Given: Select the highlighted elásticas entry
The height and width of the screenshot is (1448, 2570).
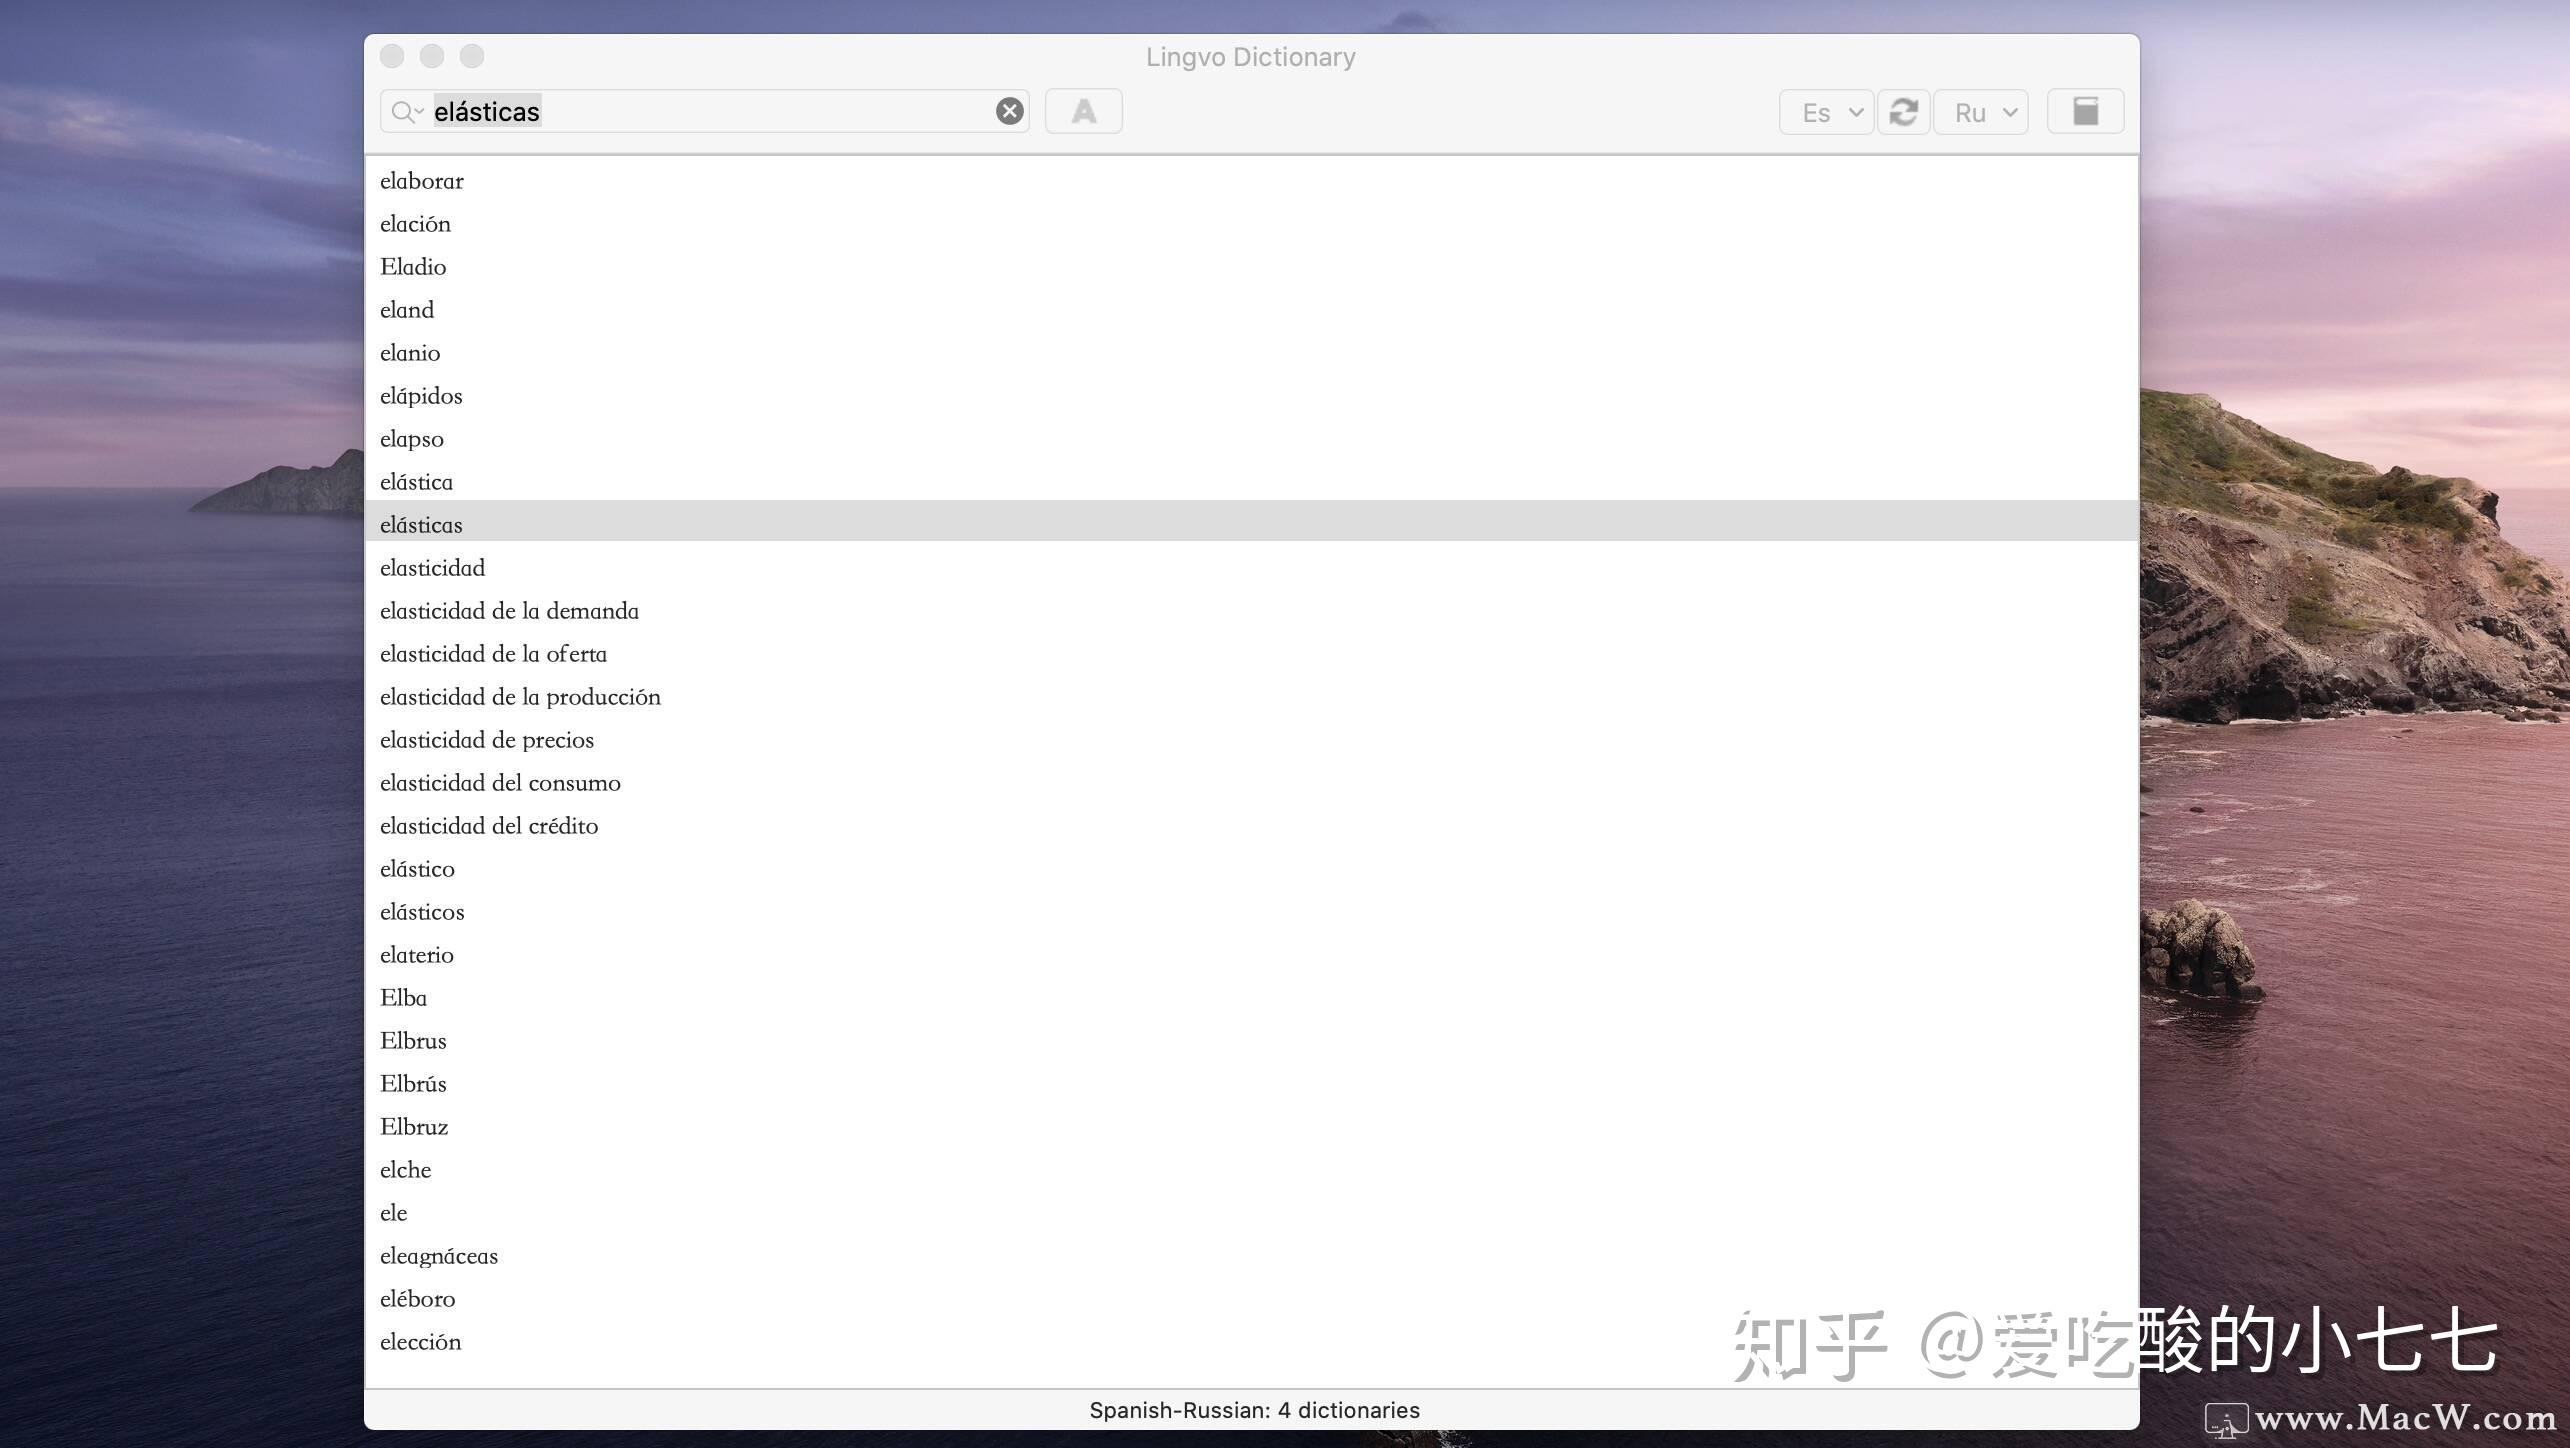Looking at the screenshot, I should (421, 524).
